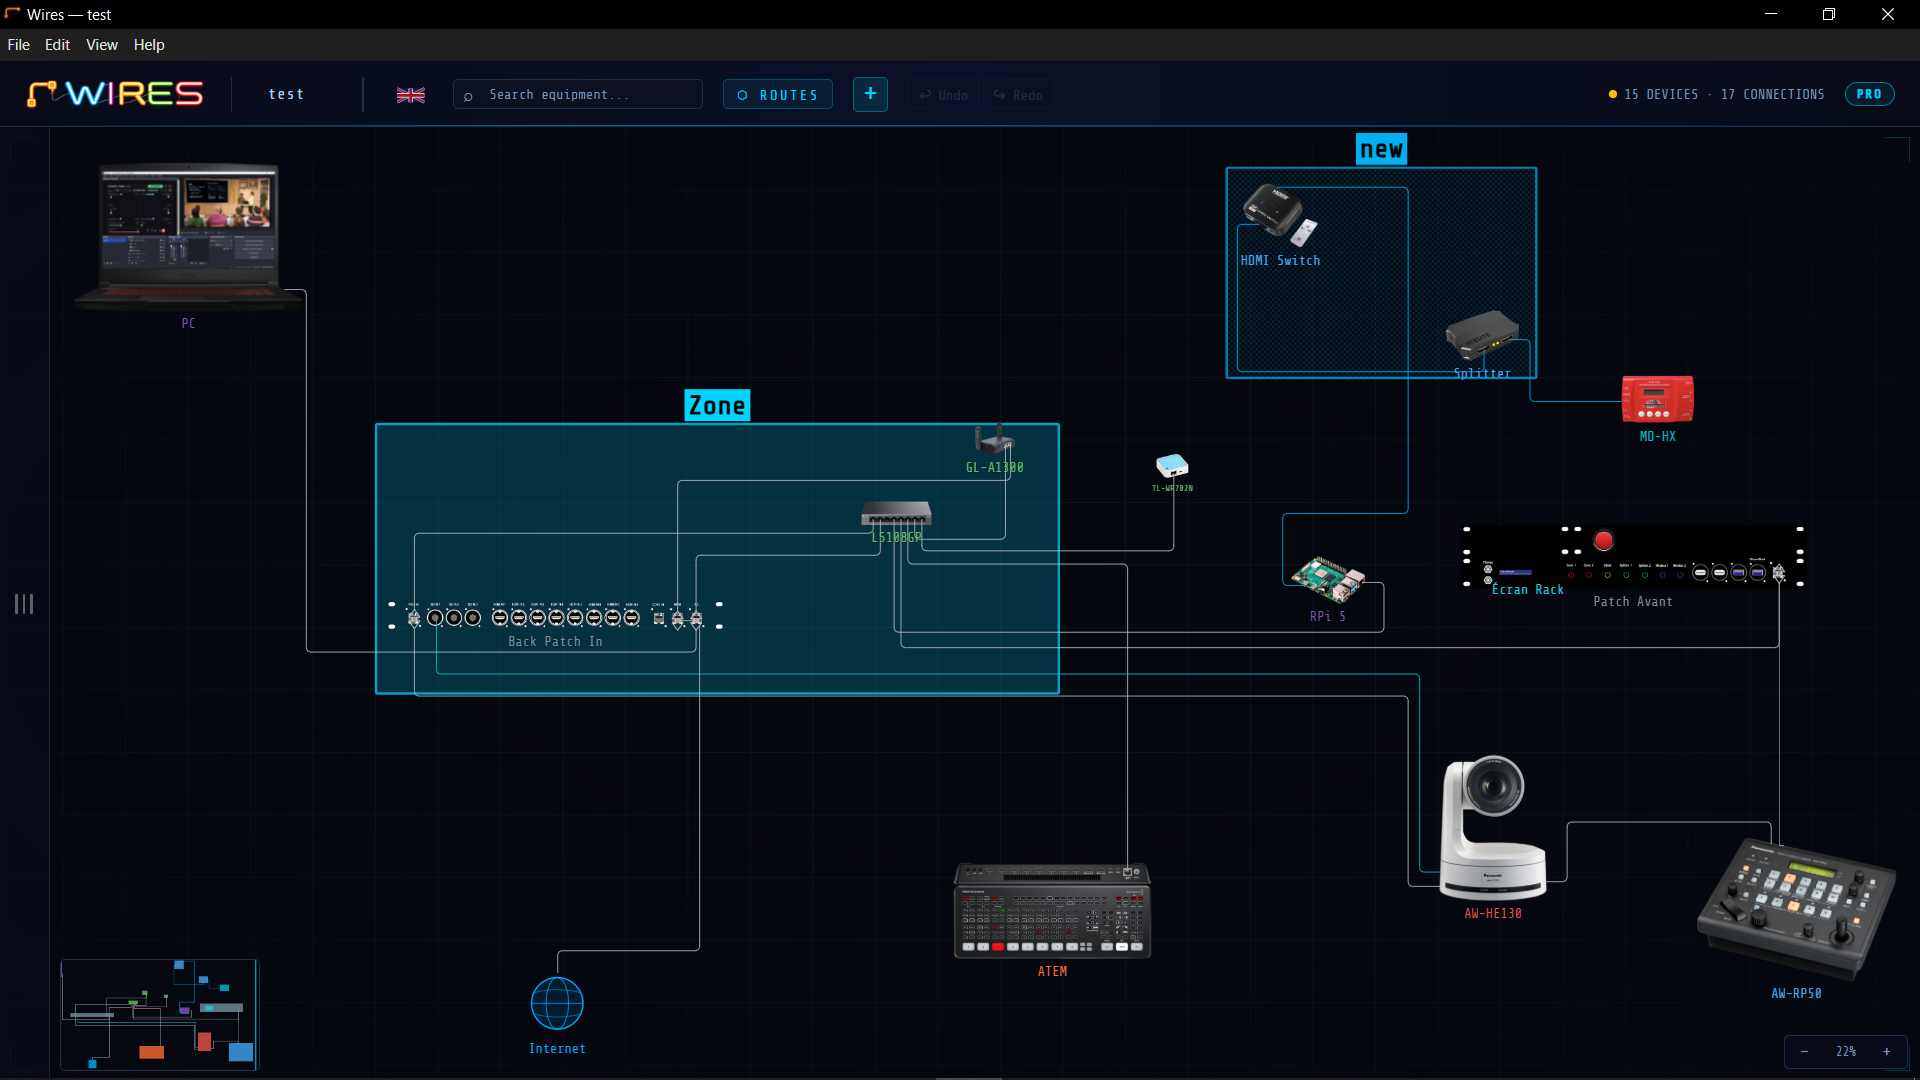
Task: Open the left sidebar panel handle
Action: (24, 604)
